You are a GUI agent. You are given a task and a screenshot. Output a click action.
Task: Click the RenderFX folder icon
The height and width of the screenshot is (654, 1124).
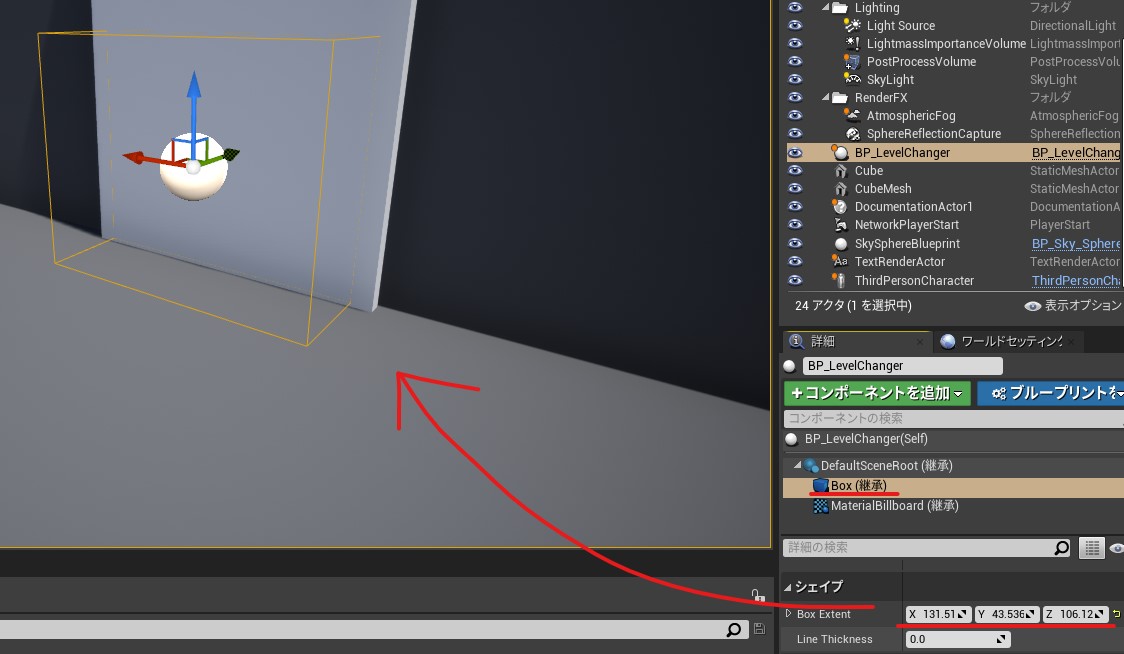[x=840, y=98]
